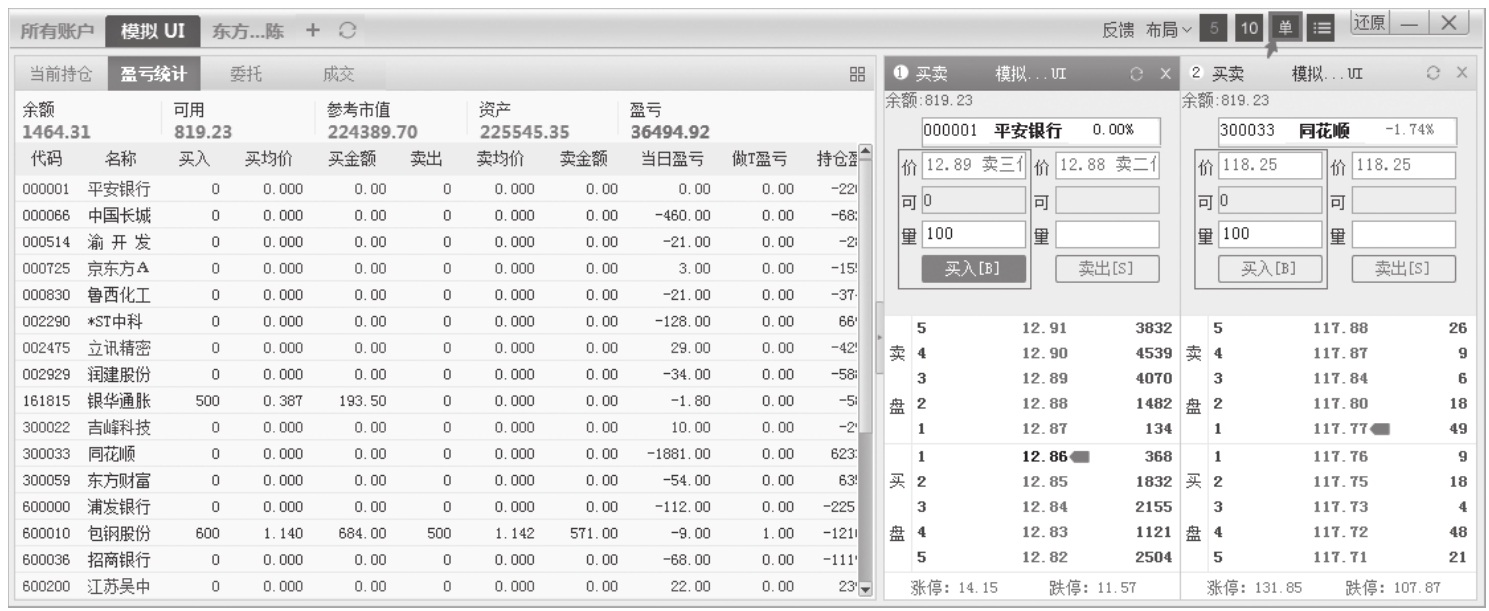Click the stock code field showing 300033 同花顺
The image size is (1489, 611).
coord(1337,131)
